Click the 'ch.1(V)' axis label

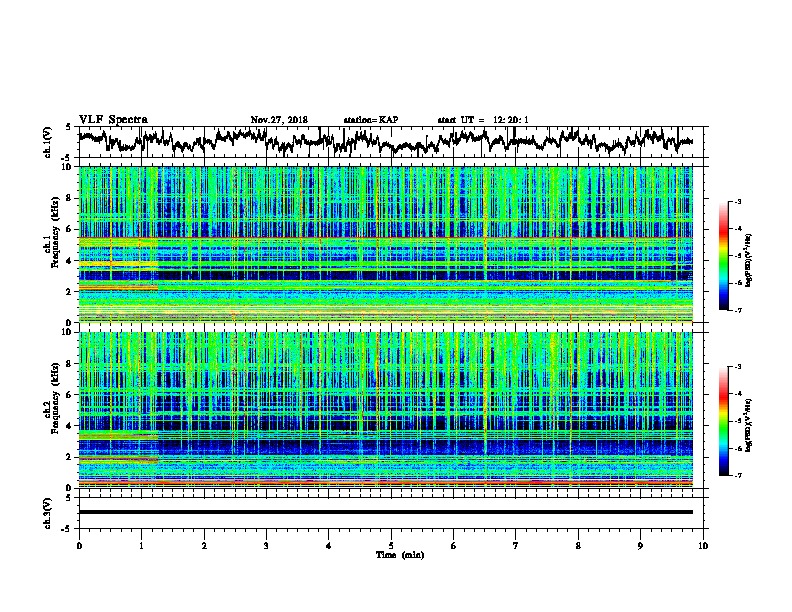click(x=48, y=141)
